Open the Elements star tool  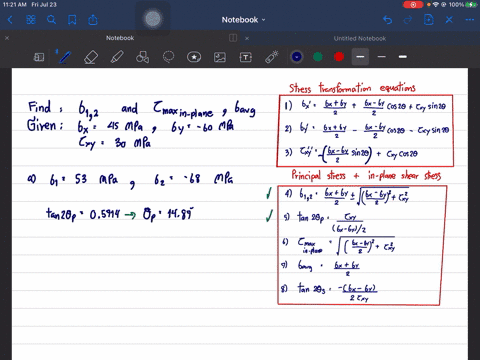[x=194, y=57]
